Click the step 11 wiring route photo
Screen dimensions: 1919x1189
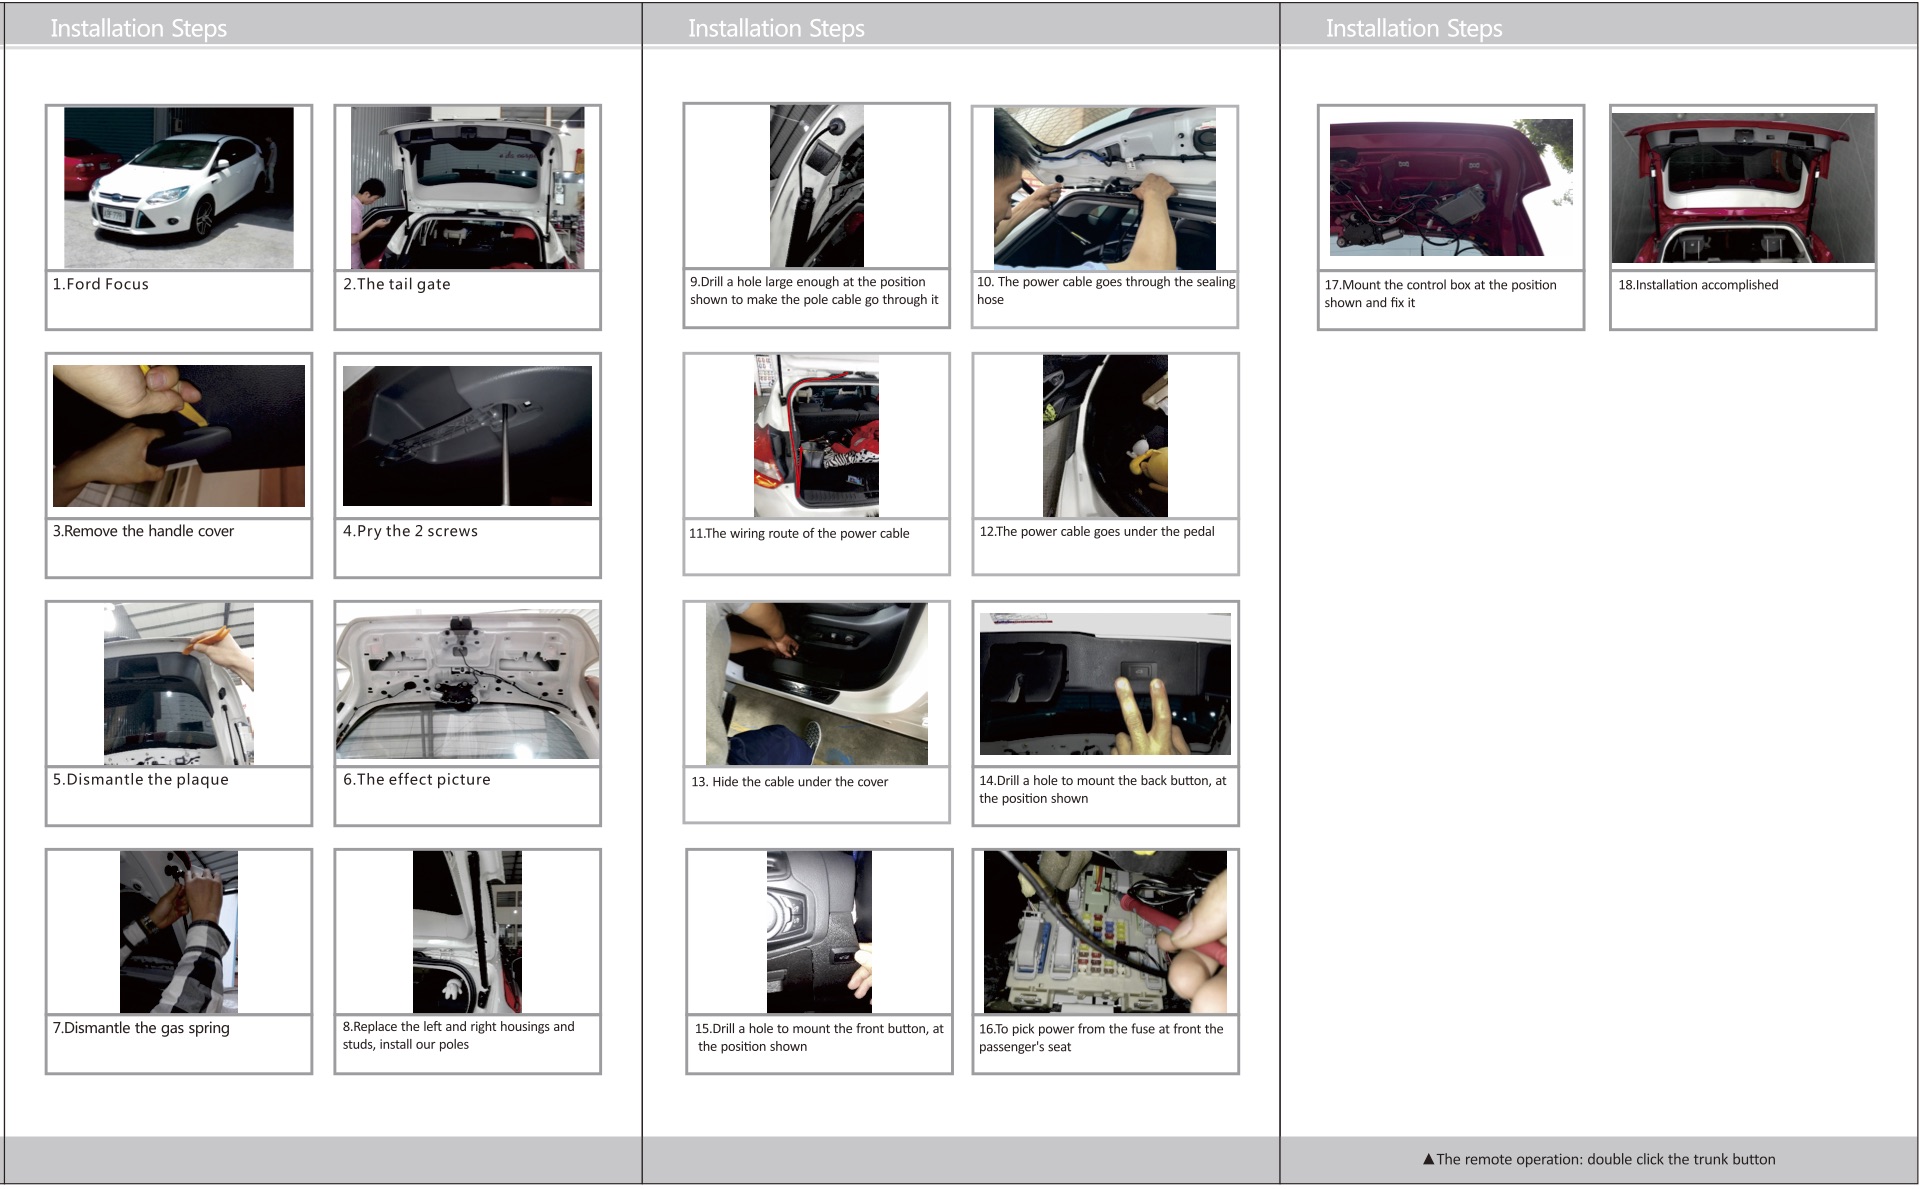[816, 436]
